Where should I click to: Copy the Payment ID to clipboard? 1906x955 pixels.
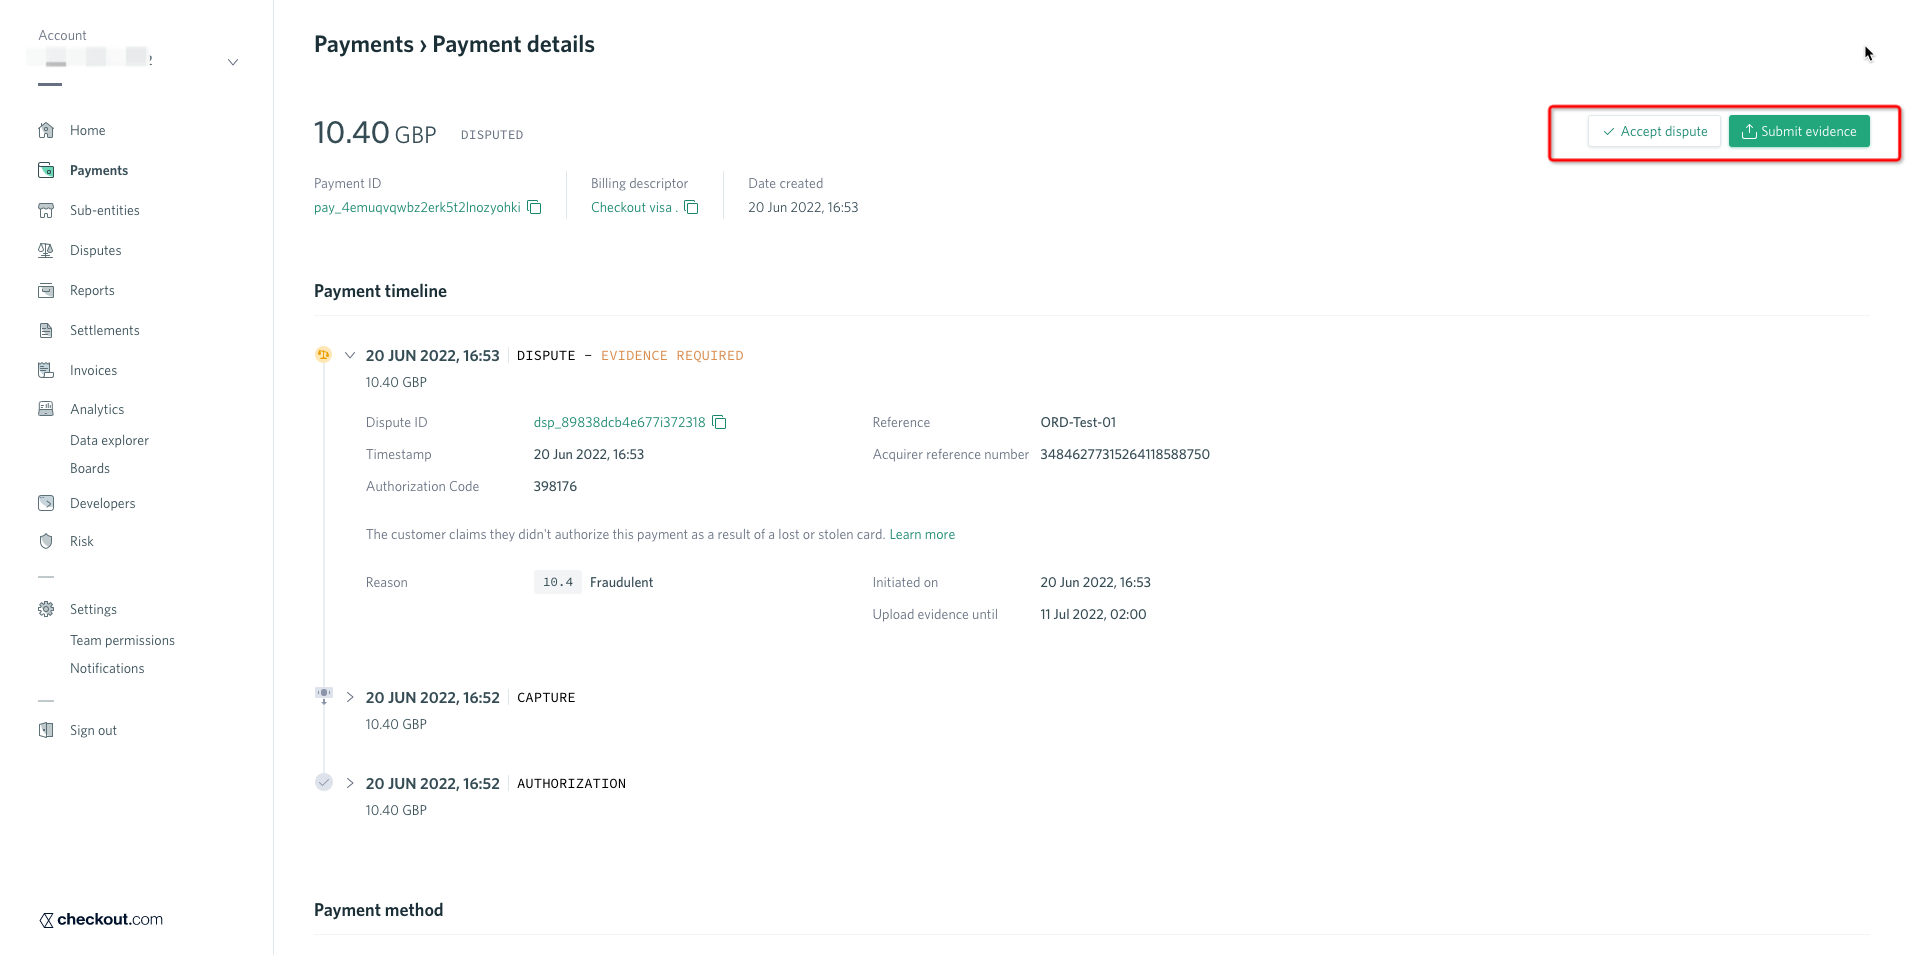(x=535, y=207)
